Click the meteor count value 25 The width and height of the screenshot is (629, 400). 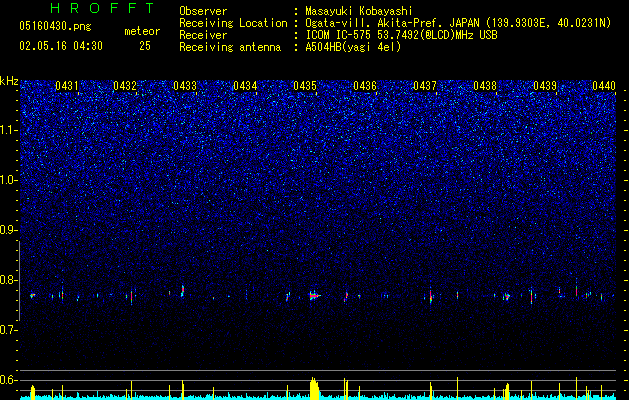tap(145, 46)
